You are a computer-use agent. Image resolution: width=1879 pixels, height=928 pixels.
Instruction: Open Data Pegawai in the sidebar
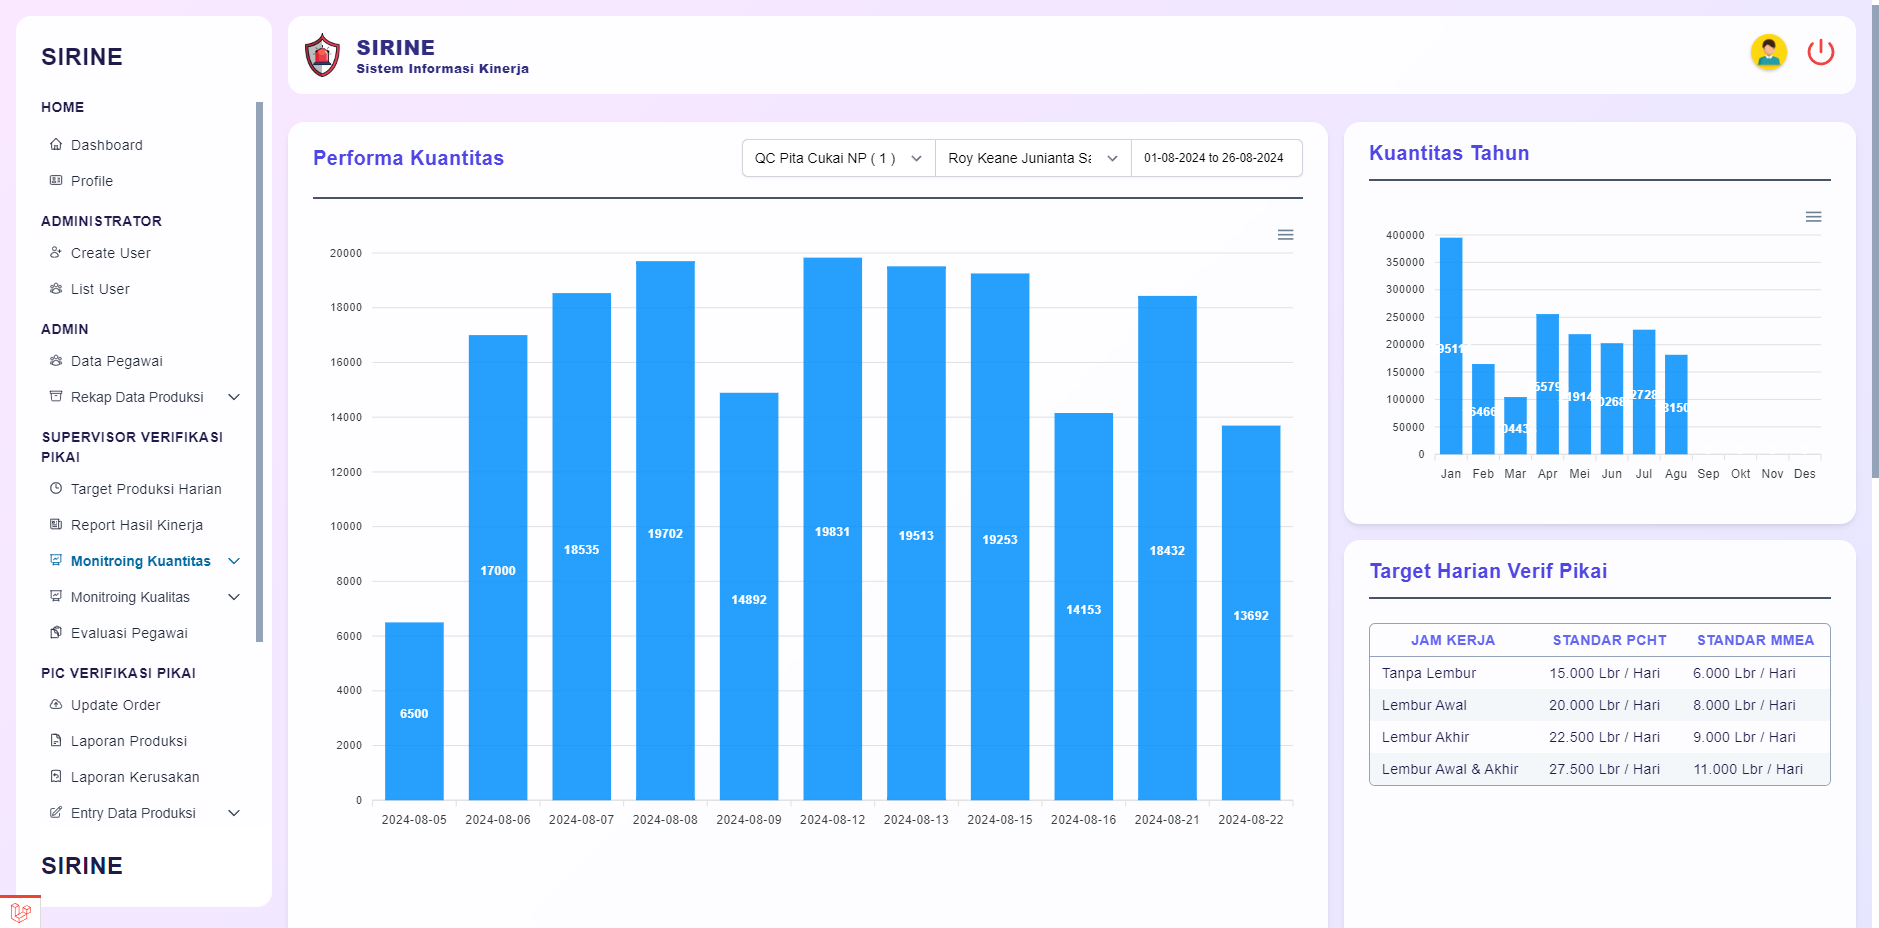pos(117,361)
